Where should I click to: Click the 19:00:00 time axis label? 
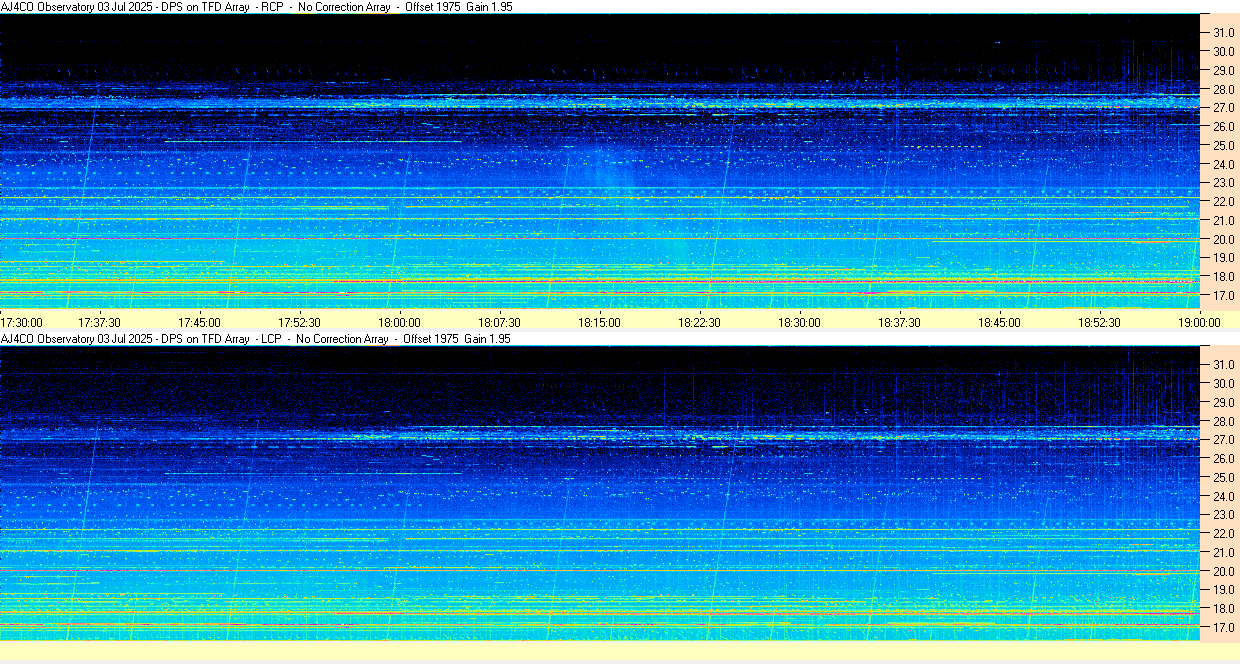click(1199, 322)
